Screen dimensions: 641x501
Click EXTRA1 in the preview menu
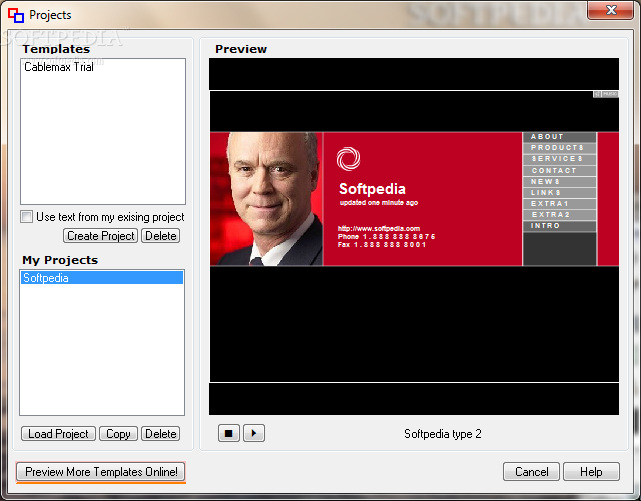[x=559, y=204]
